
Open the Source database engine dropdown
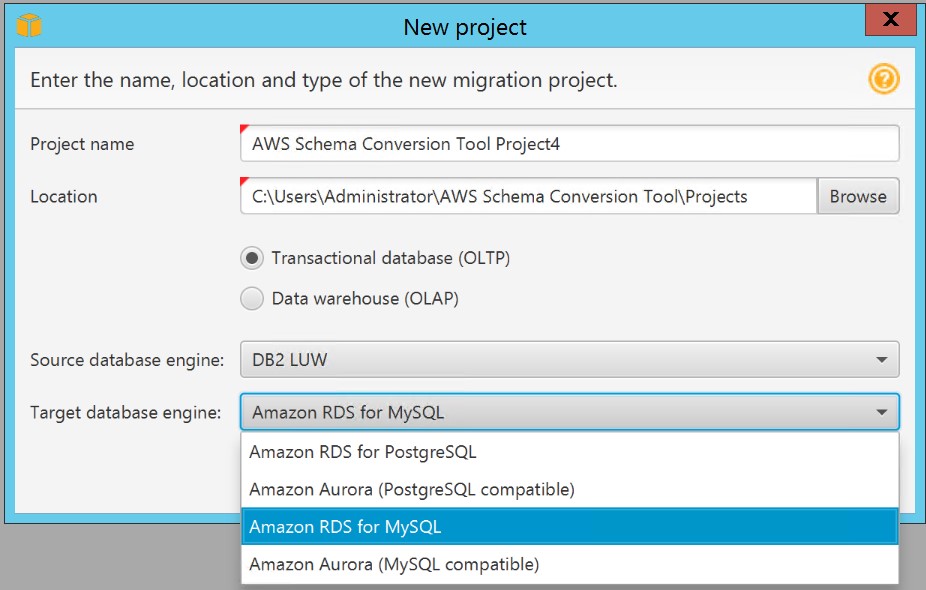(x=569, y=360)
